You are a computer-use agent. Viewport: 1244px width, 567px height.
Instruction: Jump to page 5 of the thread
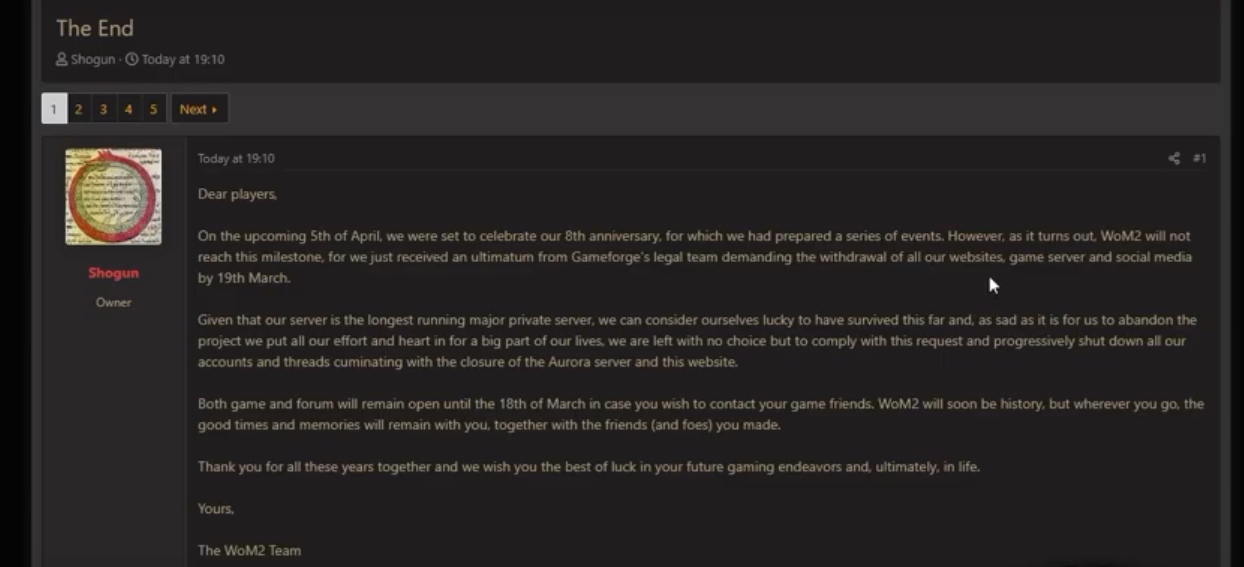(x=153, y=109)
